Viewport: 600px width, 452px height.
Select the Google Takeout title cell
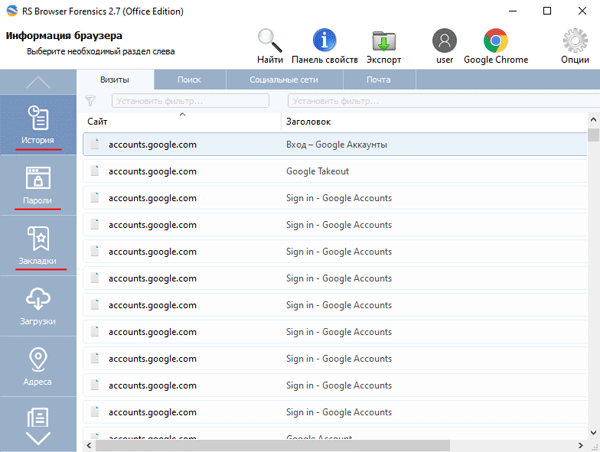[x=318, y=171]
